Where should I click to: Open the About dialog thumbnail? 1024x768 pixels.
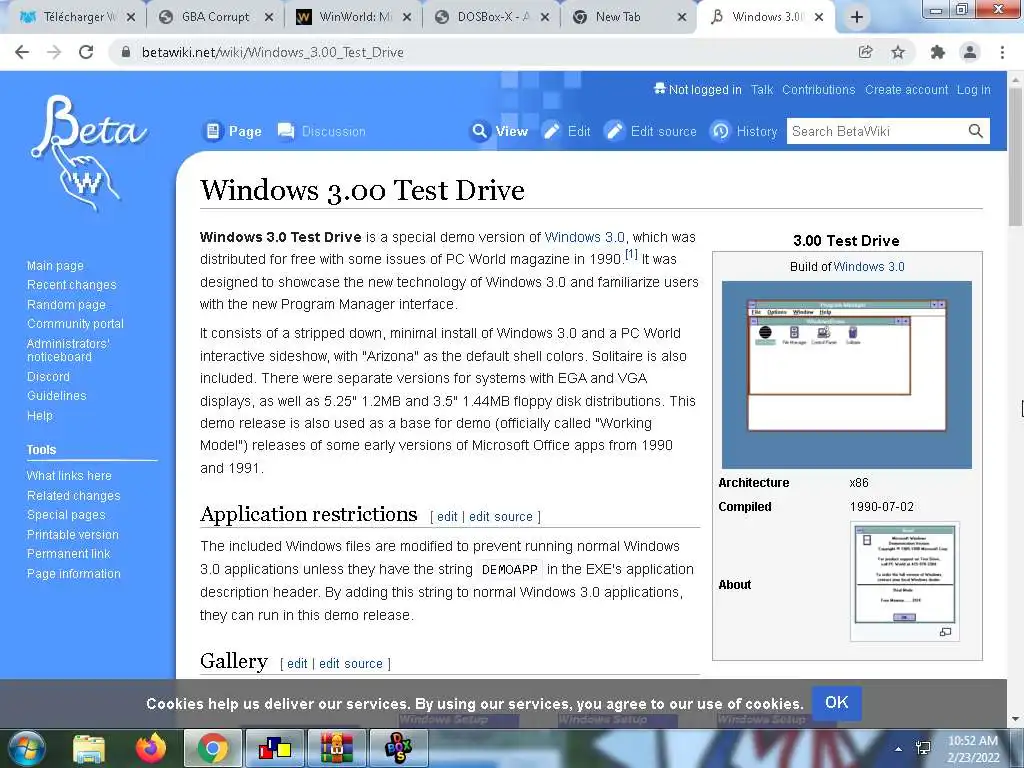tap(904, 573)
